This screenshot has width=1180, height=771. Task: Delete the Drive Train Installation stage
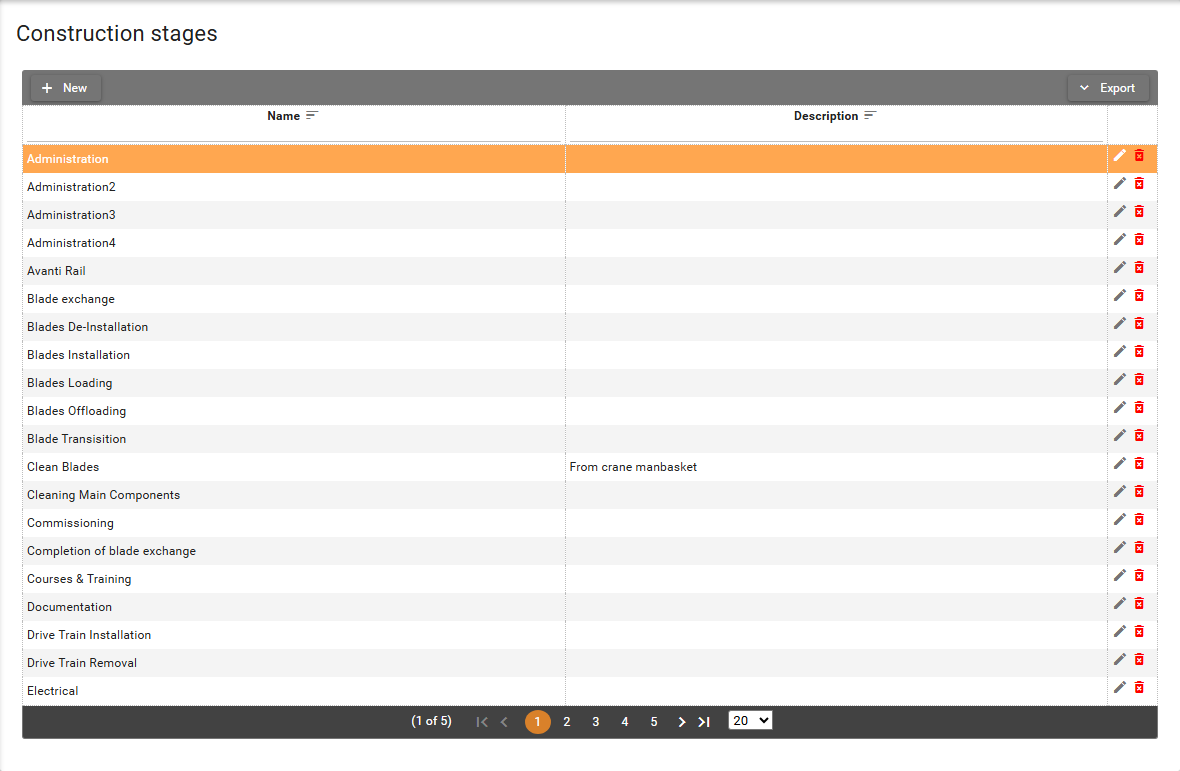(1139, 631)
